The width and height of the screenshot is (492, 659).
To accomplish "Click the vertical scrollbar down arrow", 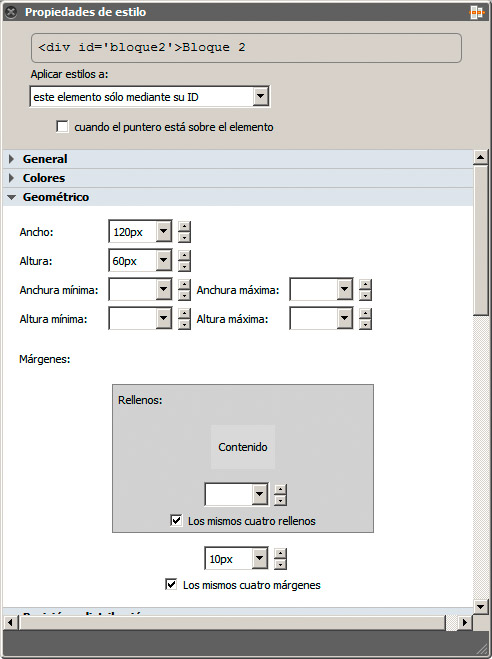I will (480, 606).
